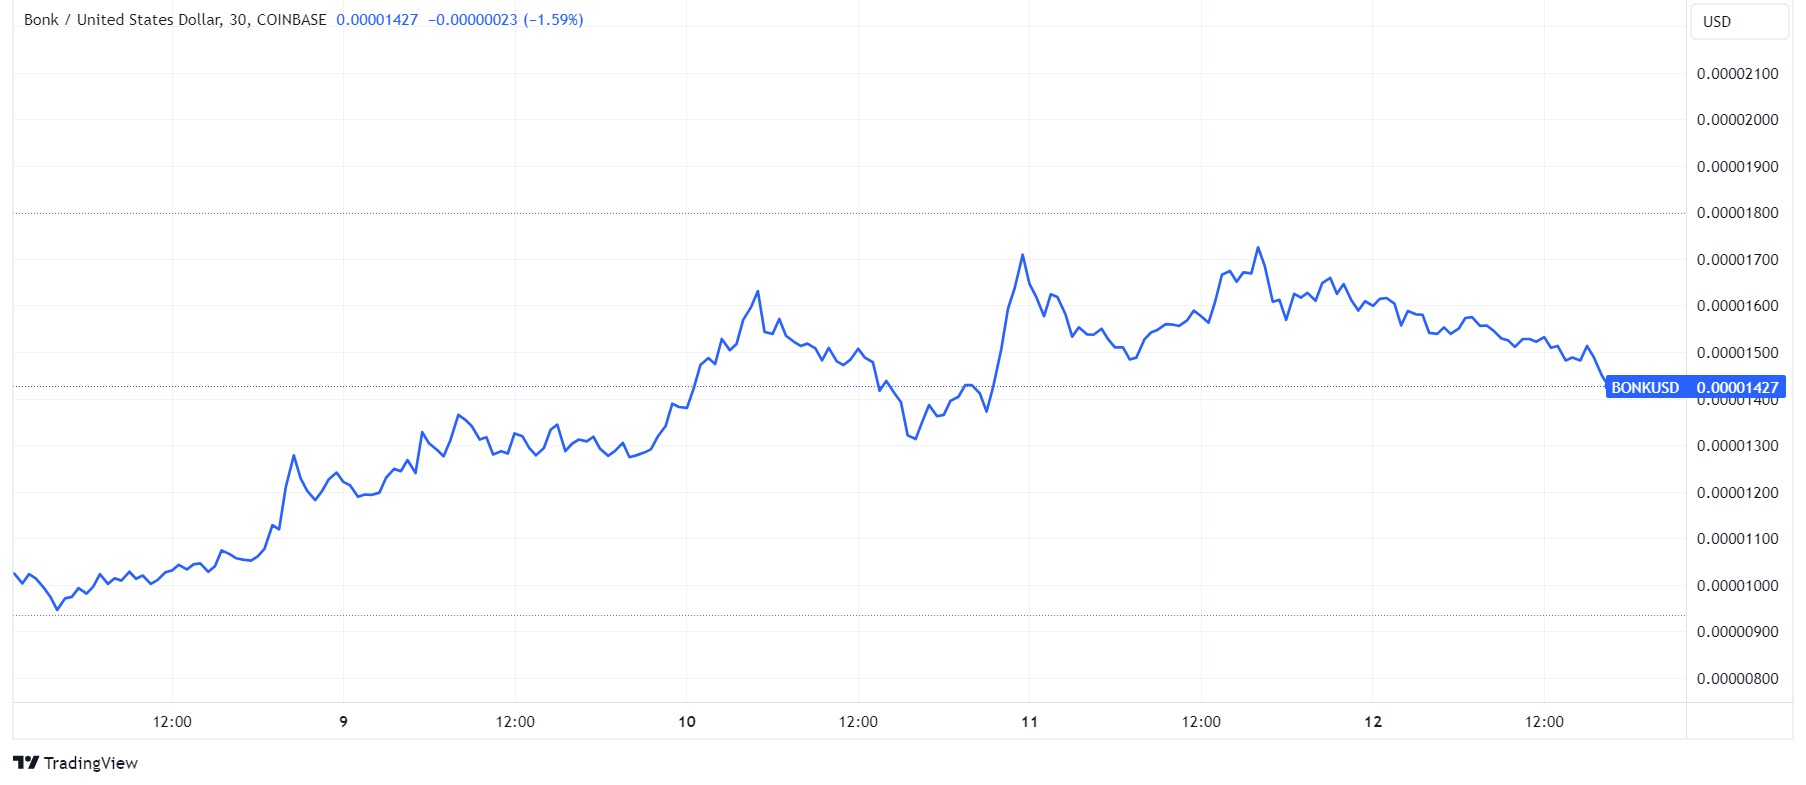Viewport: 1806px width, 785px height.
Task: Click the 0.00000800 price axis label
Action: point(1737,679)
